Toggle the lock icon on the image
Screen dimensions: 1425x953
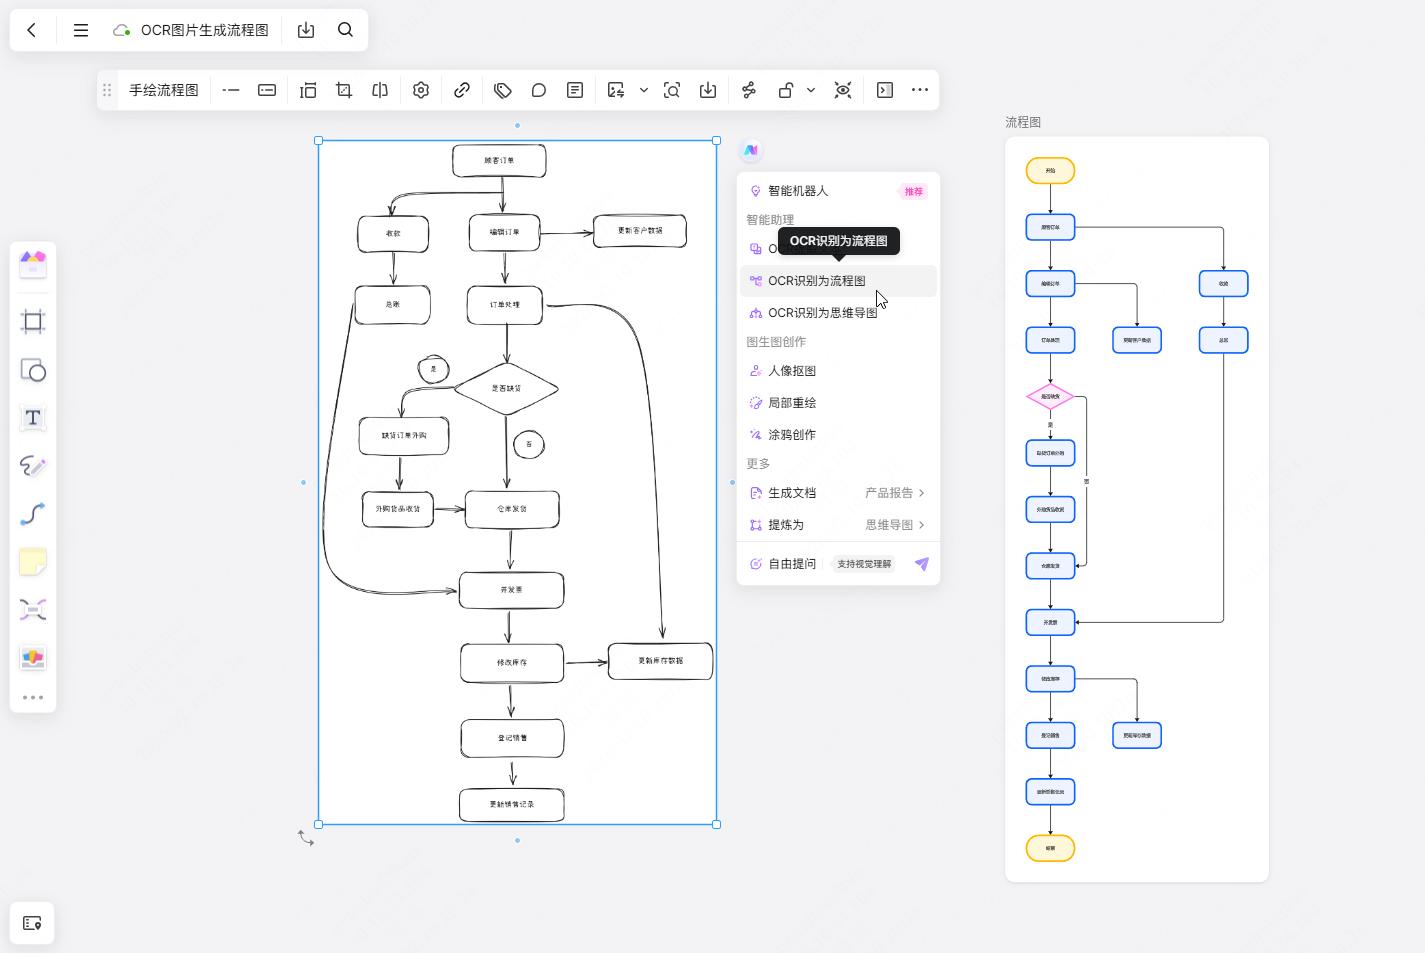(786, 90)
